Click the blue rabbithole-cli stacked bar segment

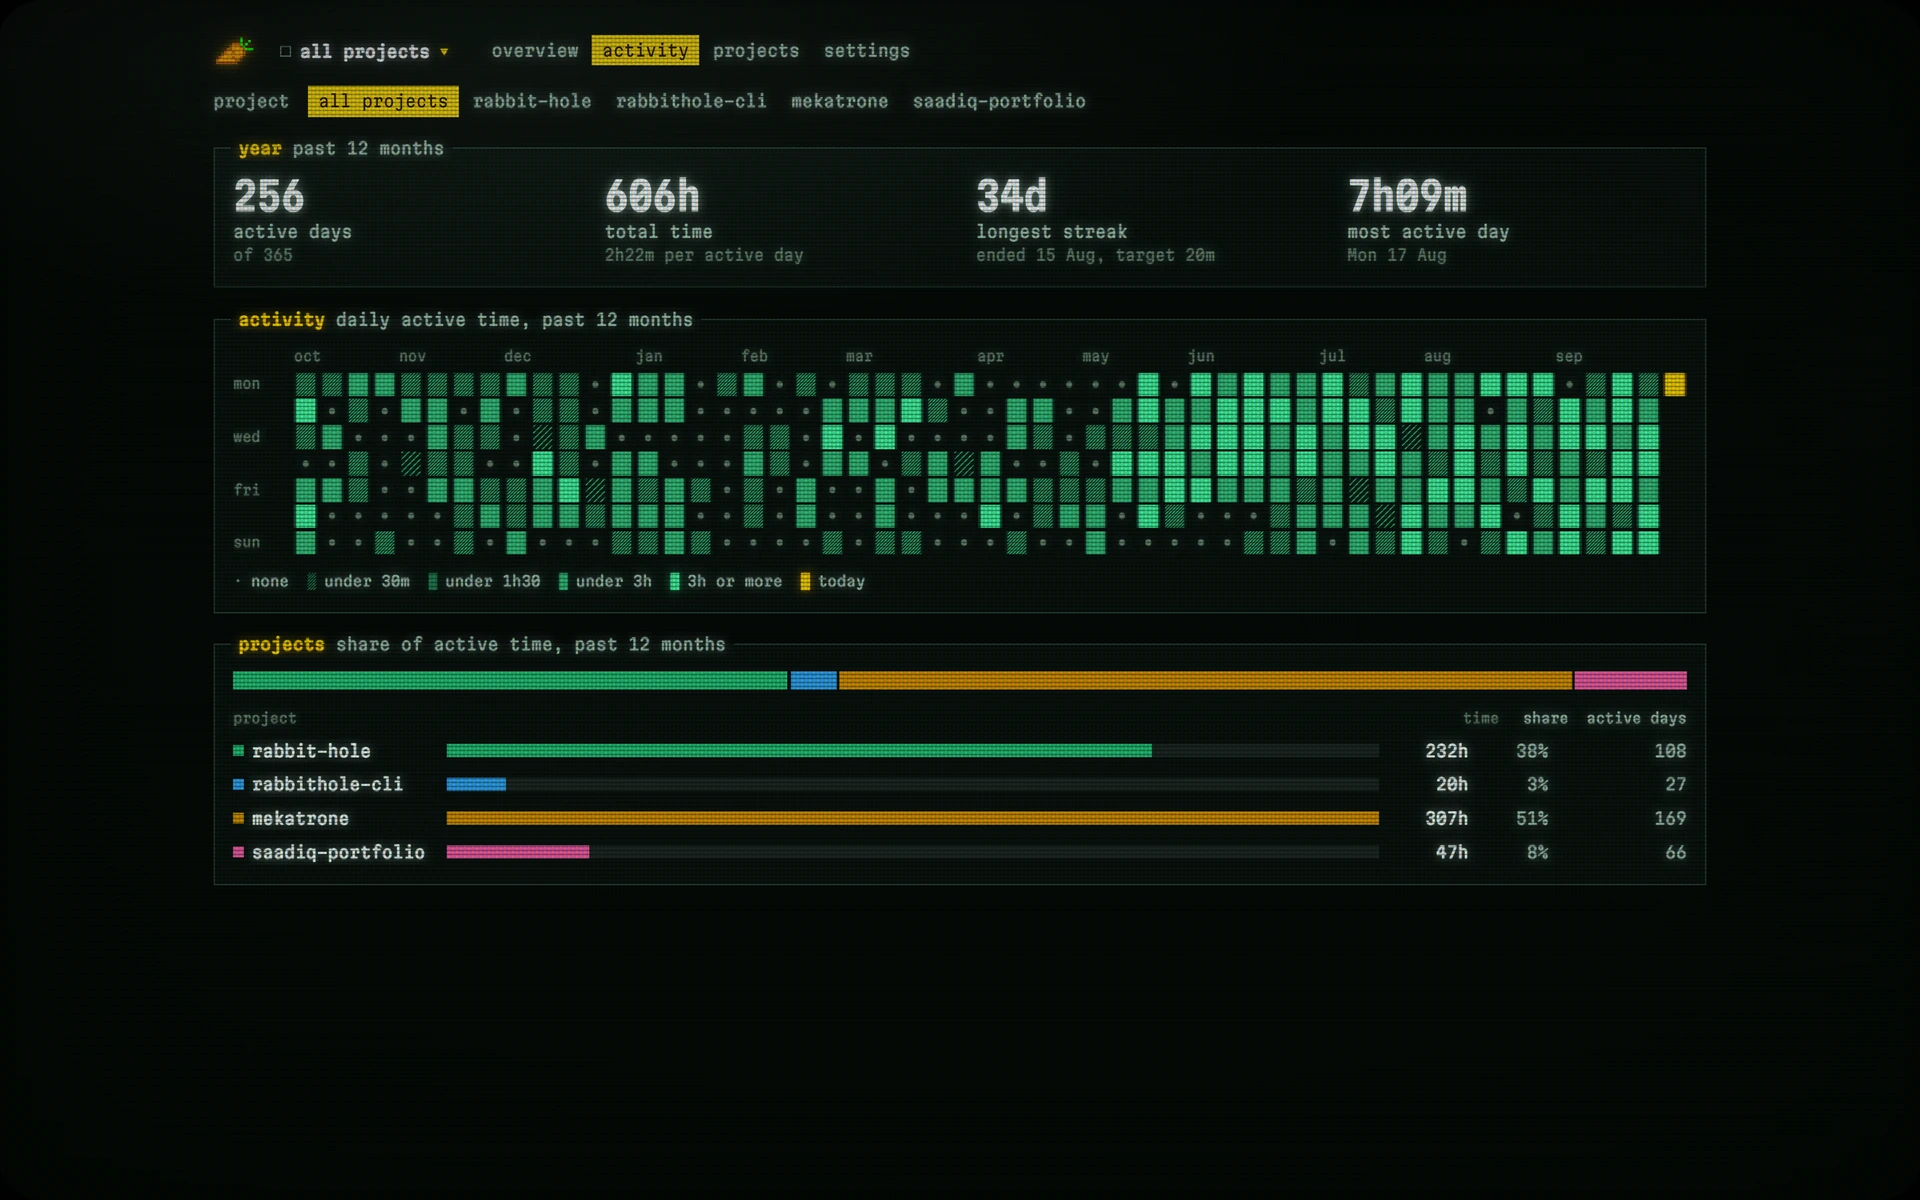[x=814, y=681]
